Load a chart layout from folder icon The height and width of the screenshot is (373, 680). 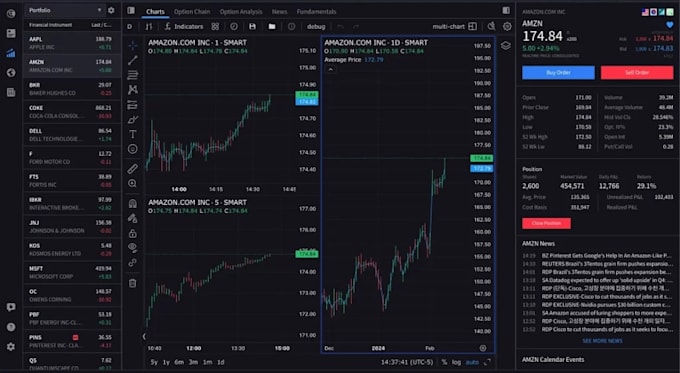tap(272, 26)
